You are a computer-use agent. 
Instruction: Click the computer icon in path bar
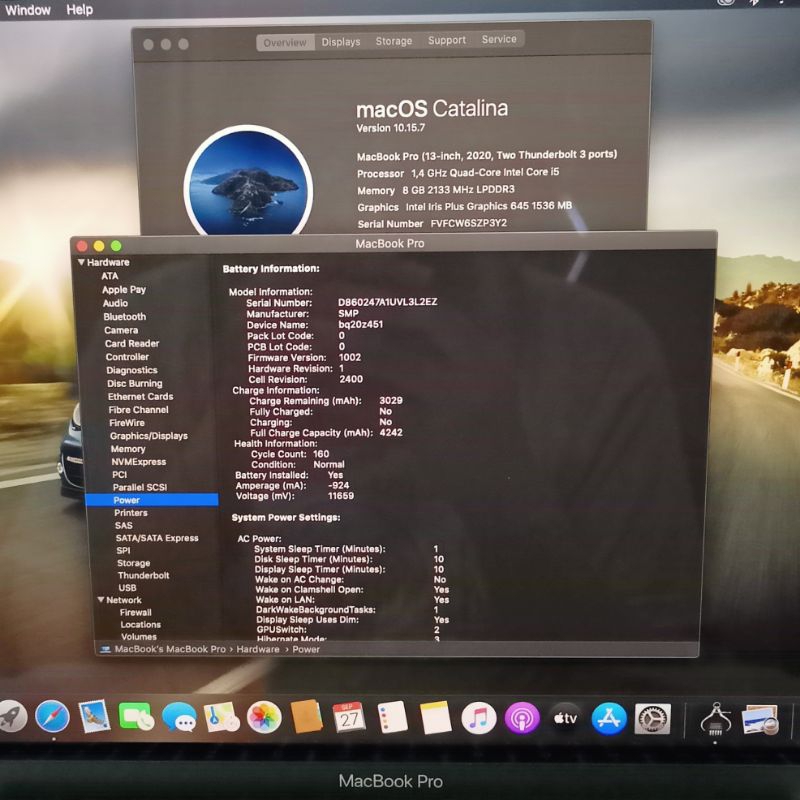(x=106, y=649)
